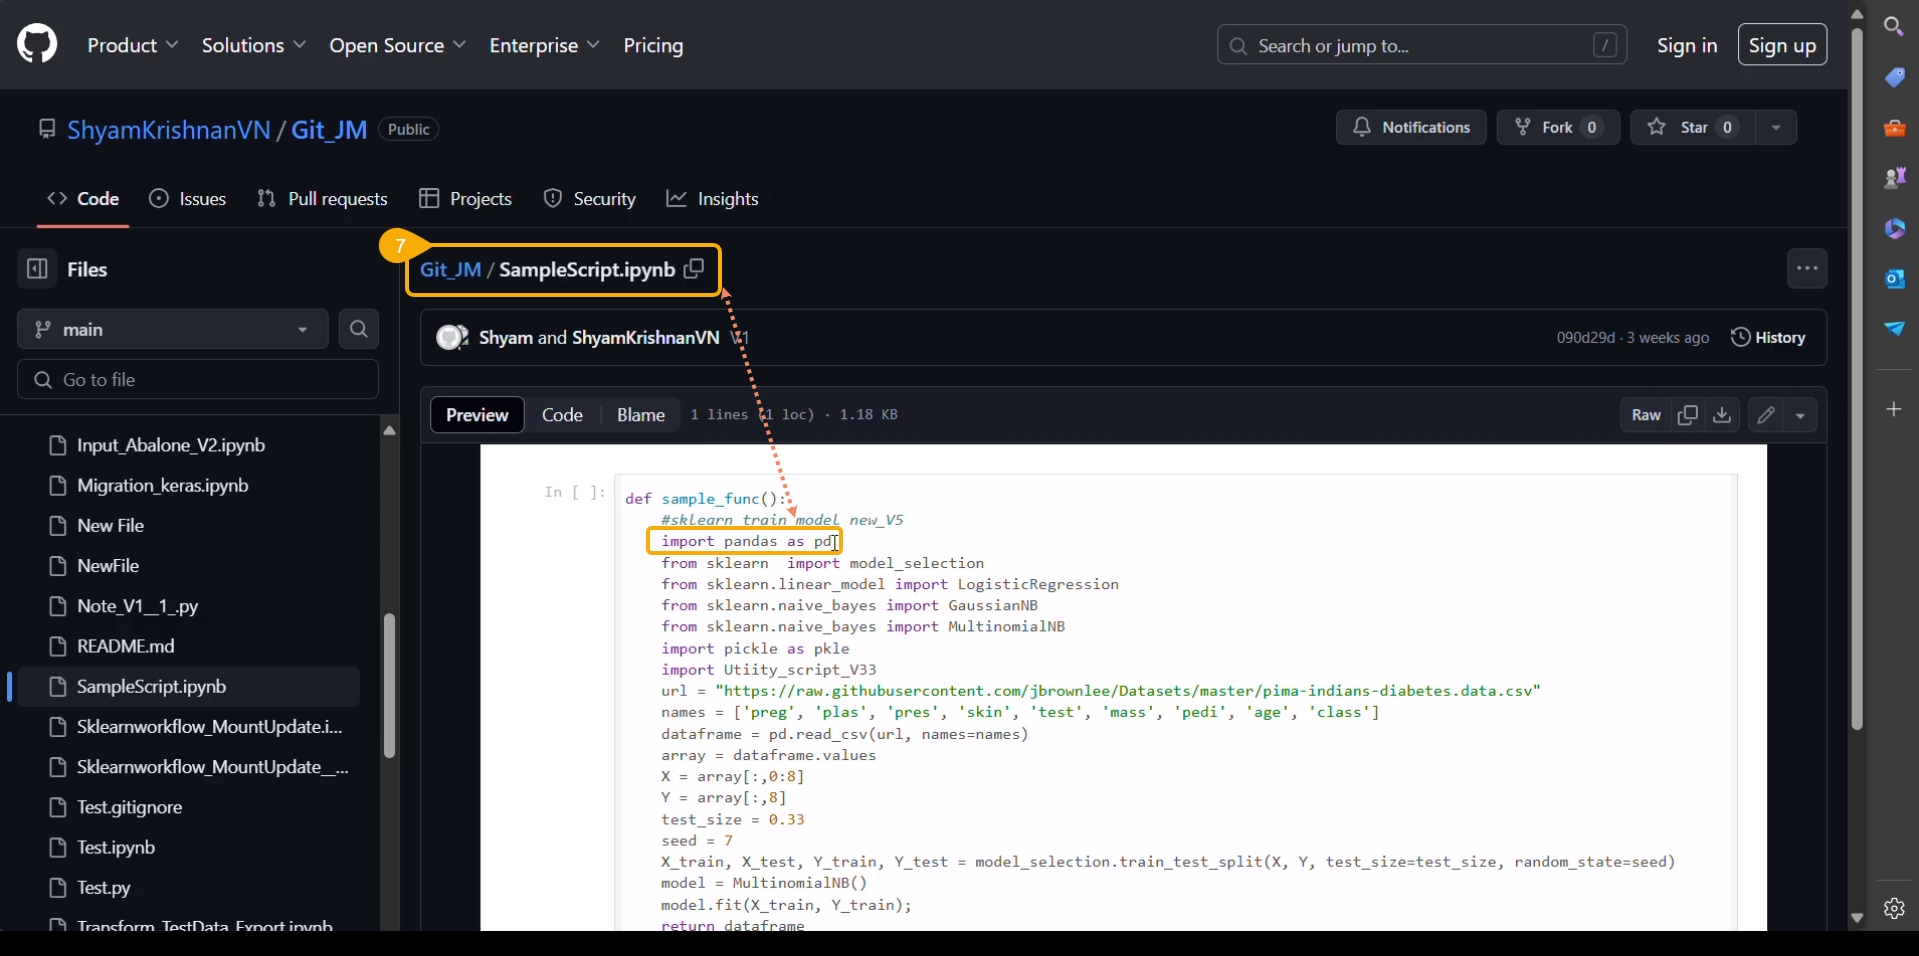Screen dimensions: 1919x956
Task: Expand the main branch dropdown
Action: [172, 329]
